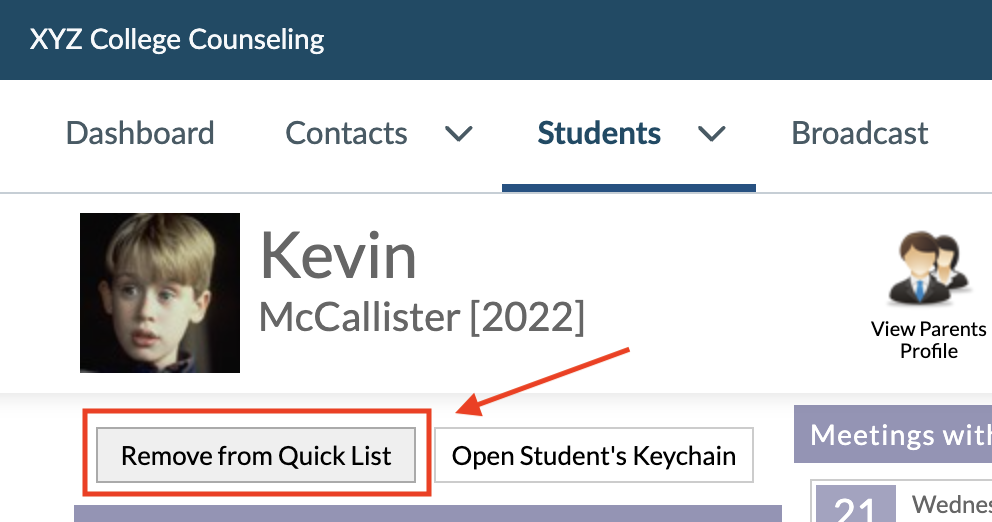Click the Kevin first name heading
The height and width of the screenshot is (522, 992).
click(x=338, y=256)
